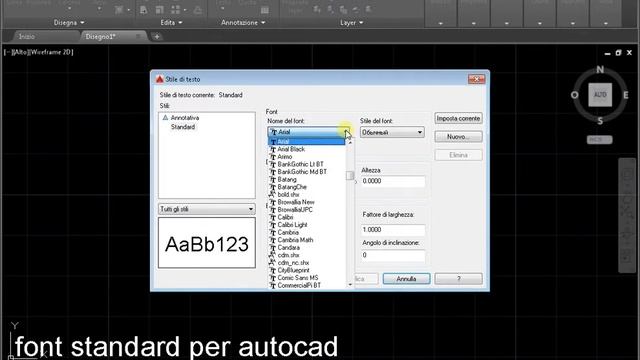Viewport: 640px width, 360px height.
Task: Choose the cdm_nc.shx font entry
Action: point(293,263)
